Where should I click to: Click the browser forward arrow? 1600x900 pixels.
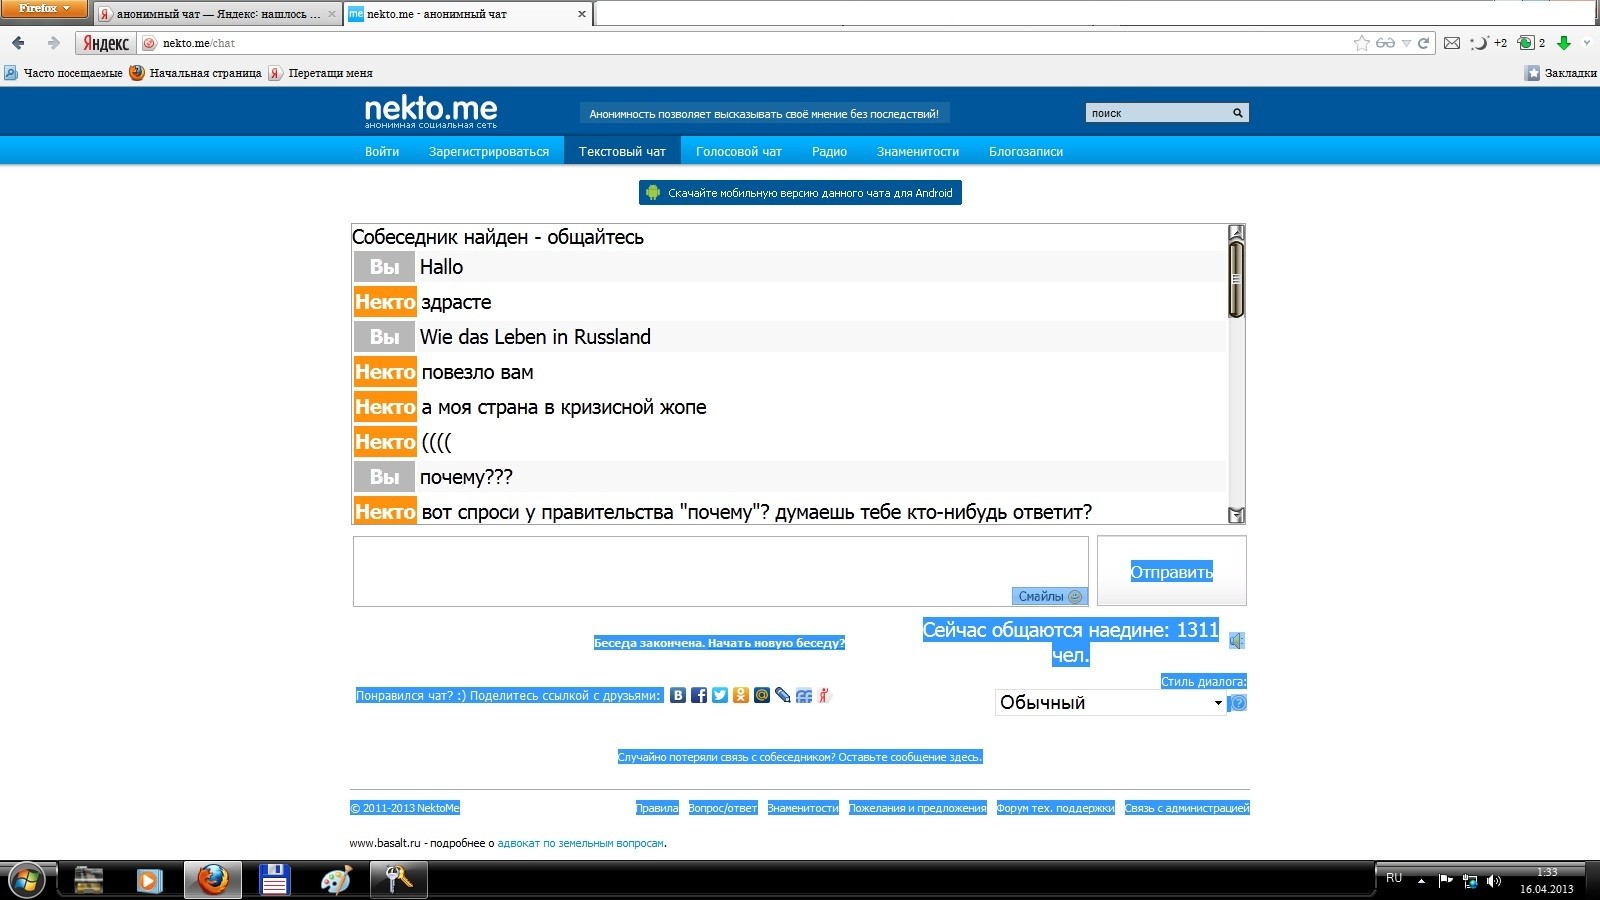53,43
